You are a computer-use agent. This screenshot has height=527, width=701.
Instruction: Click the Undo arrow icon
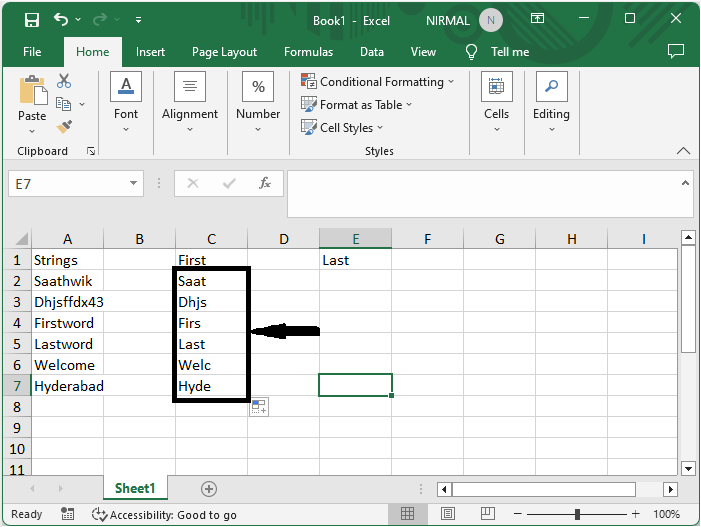(62, 19)
